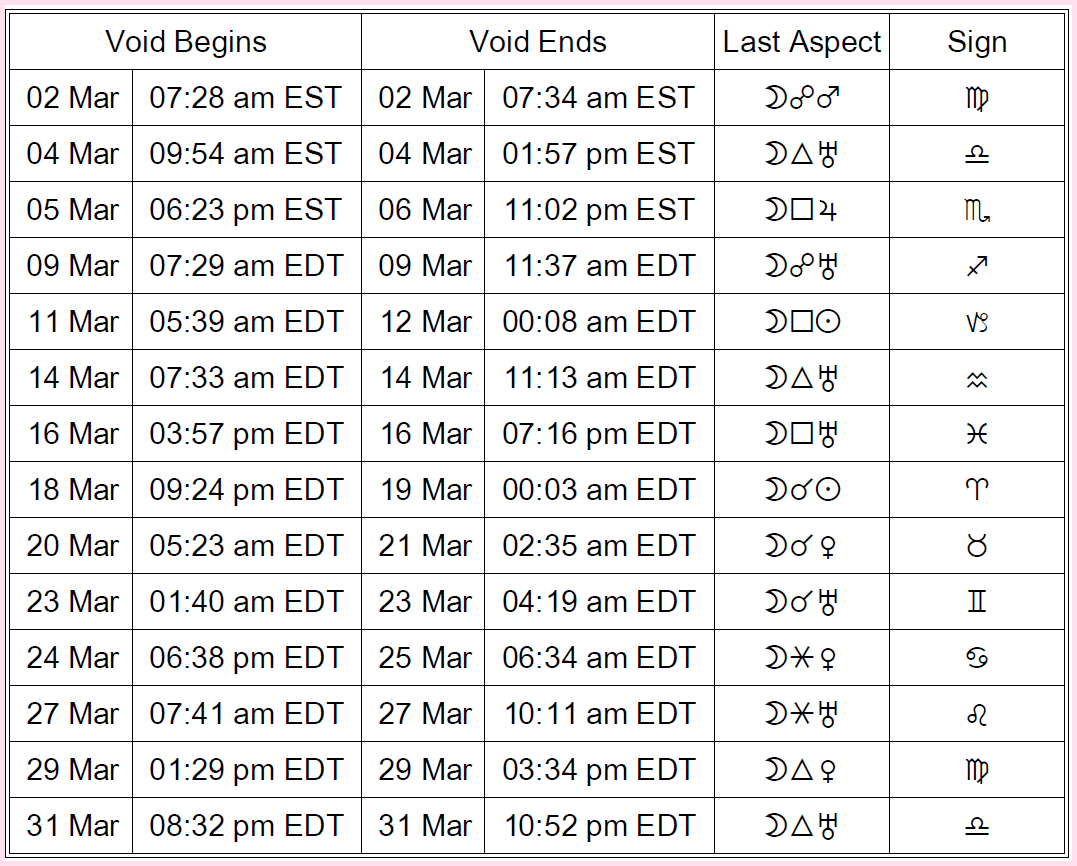Click the Sagittarius arrow sign glyph
Viewport: 1077px width, 866px height.
(x=977, y=266)
